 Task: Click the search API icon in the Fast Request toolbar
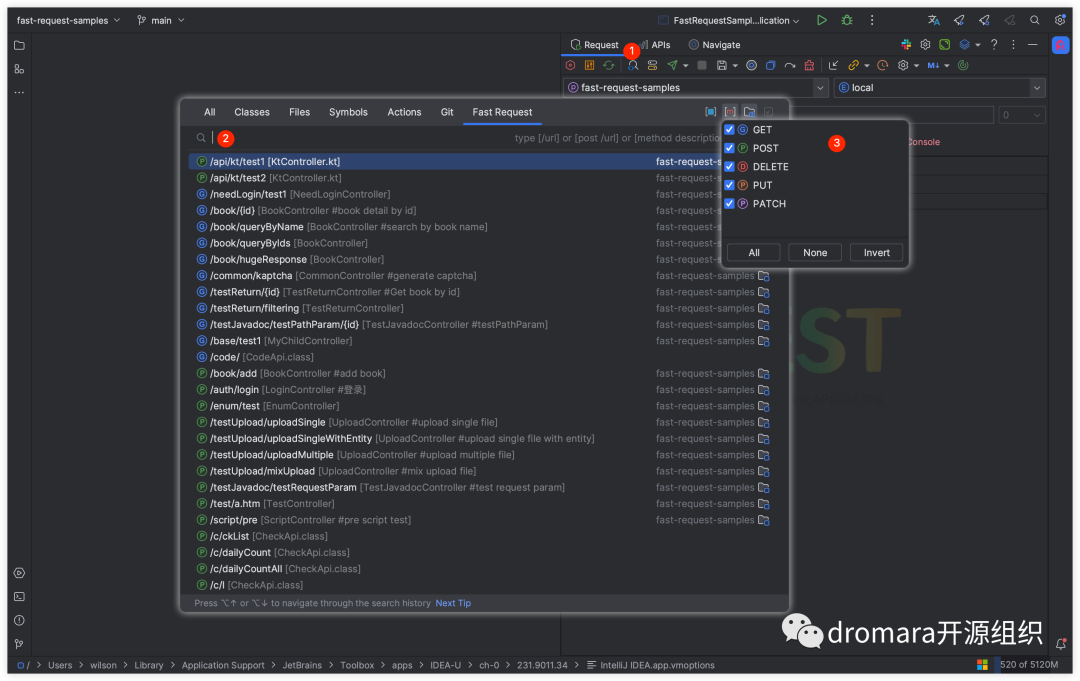click(632, 65)
